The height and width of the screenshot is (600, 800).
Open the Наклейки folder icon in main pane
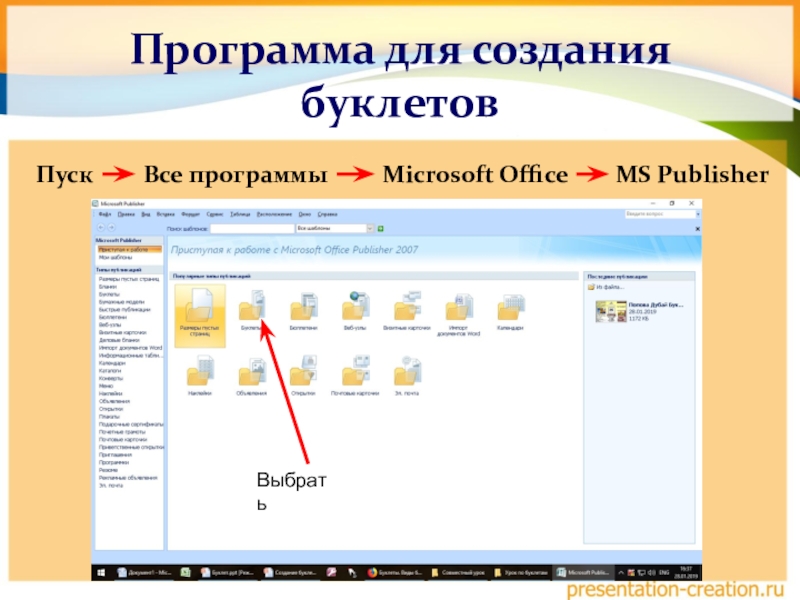200,371
